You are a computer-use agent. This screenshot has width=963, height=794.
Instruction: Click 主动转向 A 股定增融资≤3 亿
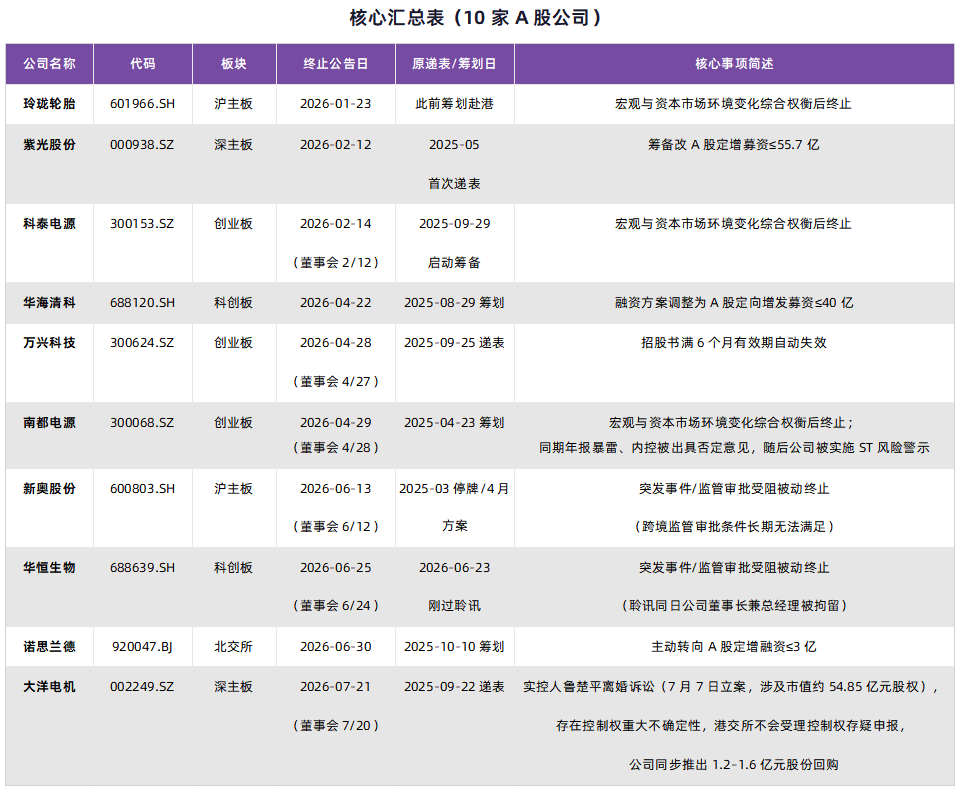(x=734, y=647)
